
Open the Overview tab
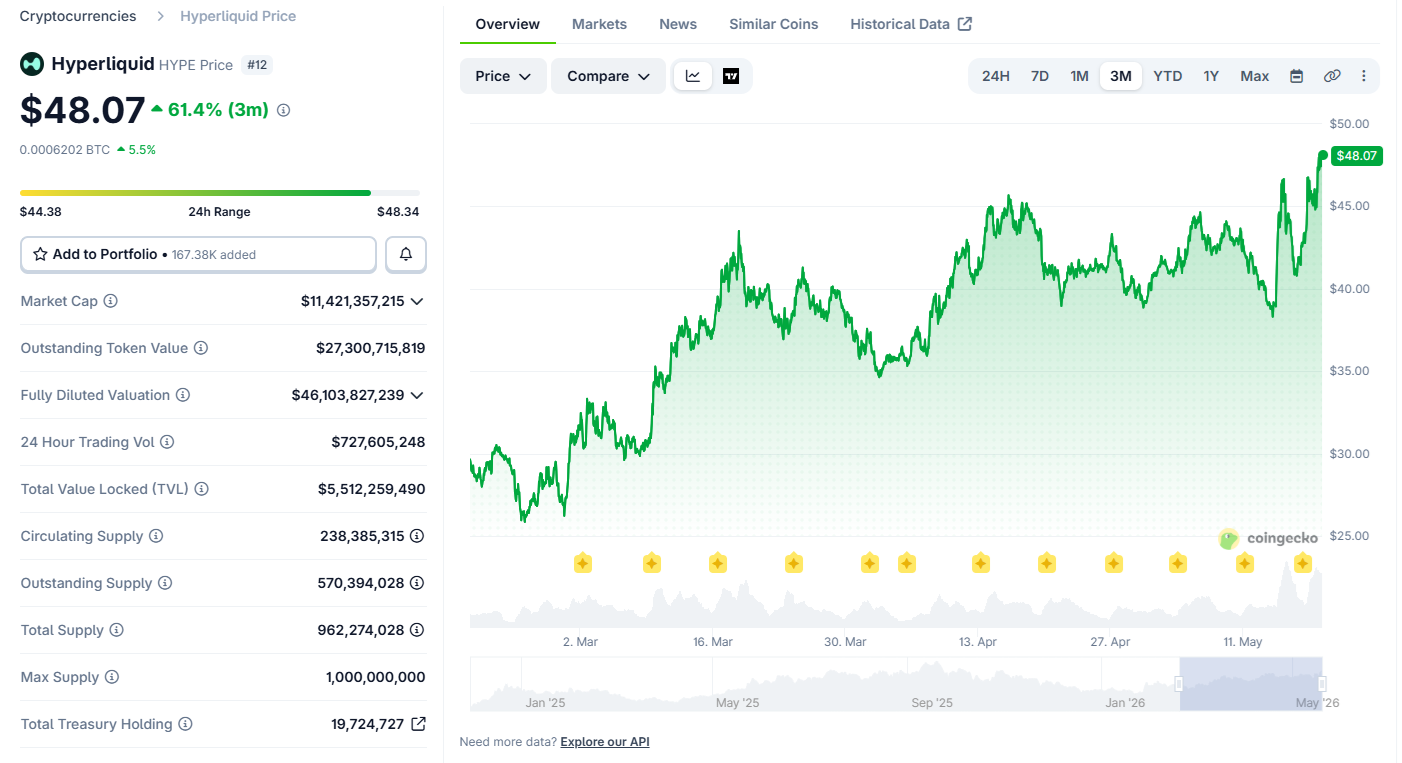click(x=508, y=24)
